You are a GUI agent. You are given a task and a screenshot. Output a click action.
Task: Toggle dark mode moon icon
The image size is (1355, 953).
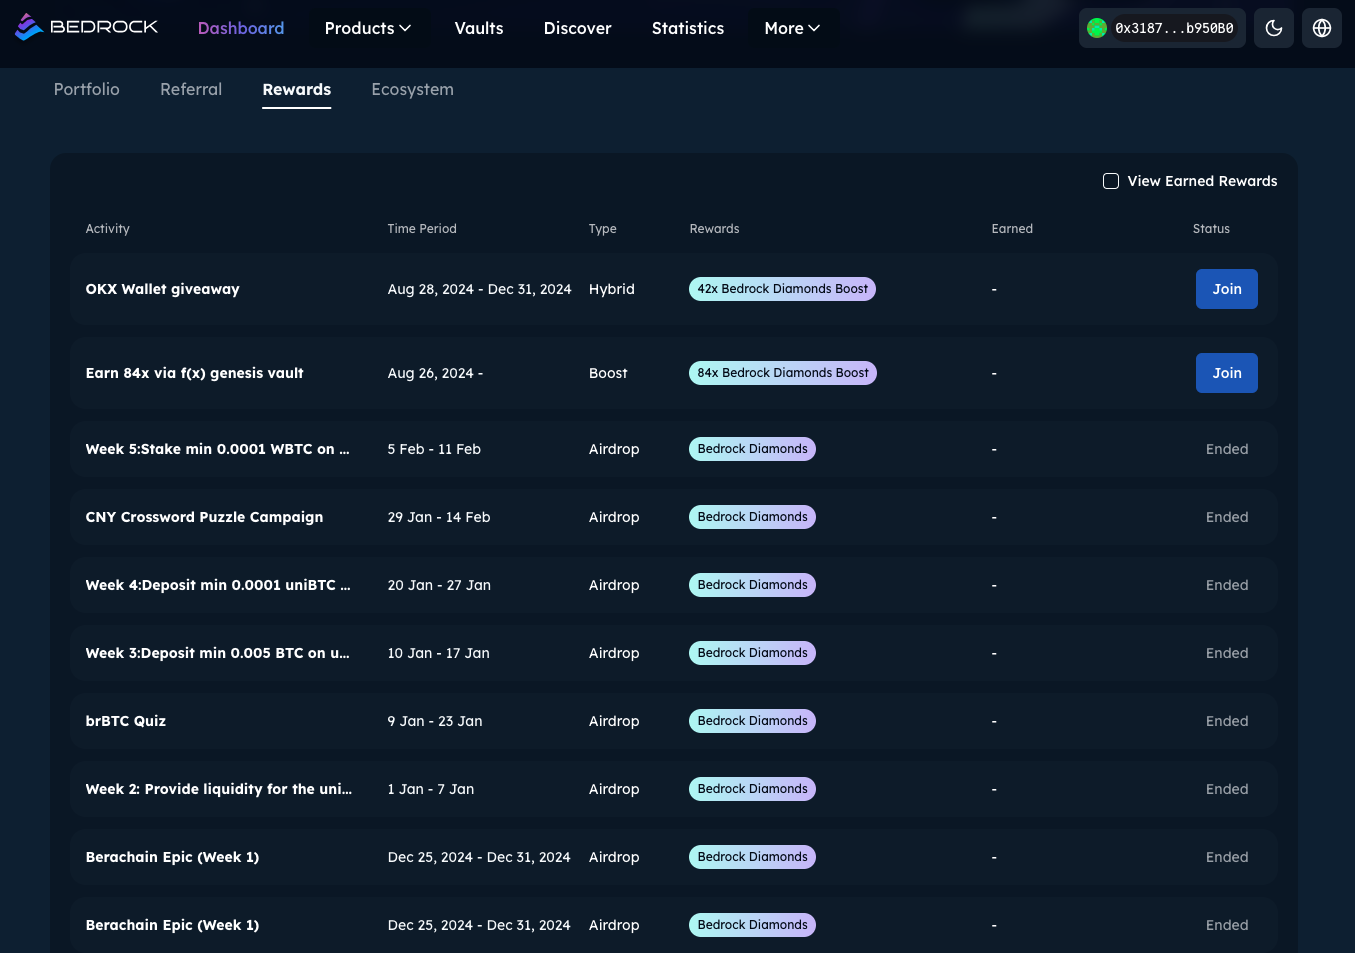(1273, 28)
